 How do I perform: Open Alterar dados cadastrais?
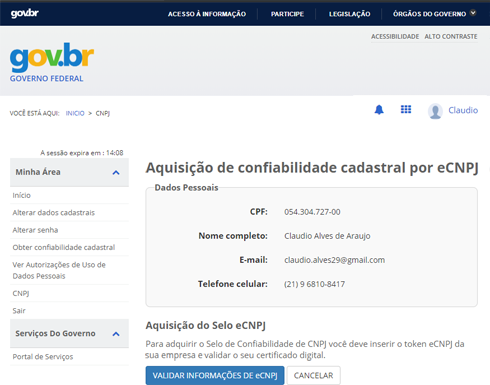[54, 213]
